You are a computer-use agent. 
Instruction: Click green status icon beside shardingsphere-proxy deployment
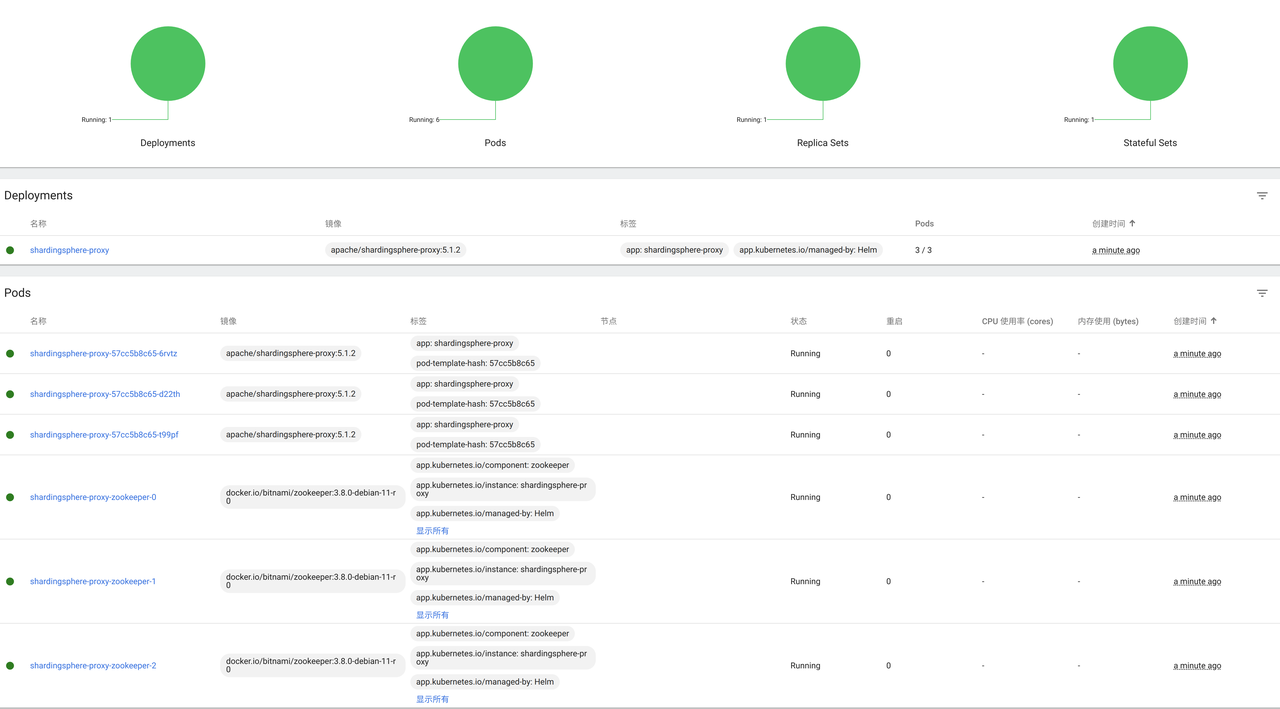[10, 250]
